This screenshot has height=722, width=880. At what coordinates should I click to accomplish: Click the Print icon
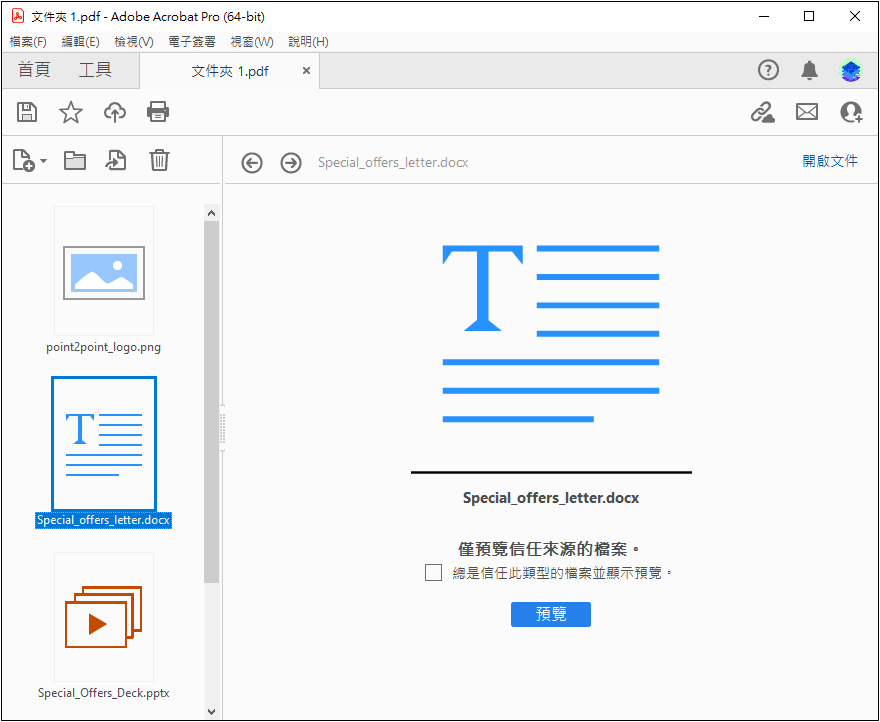(158, 112)
